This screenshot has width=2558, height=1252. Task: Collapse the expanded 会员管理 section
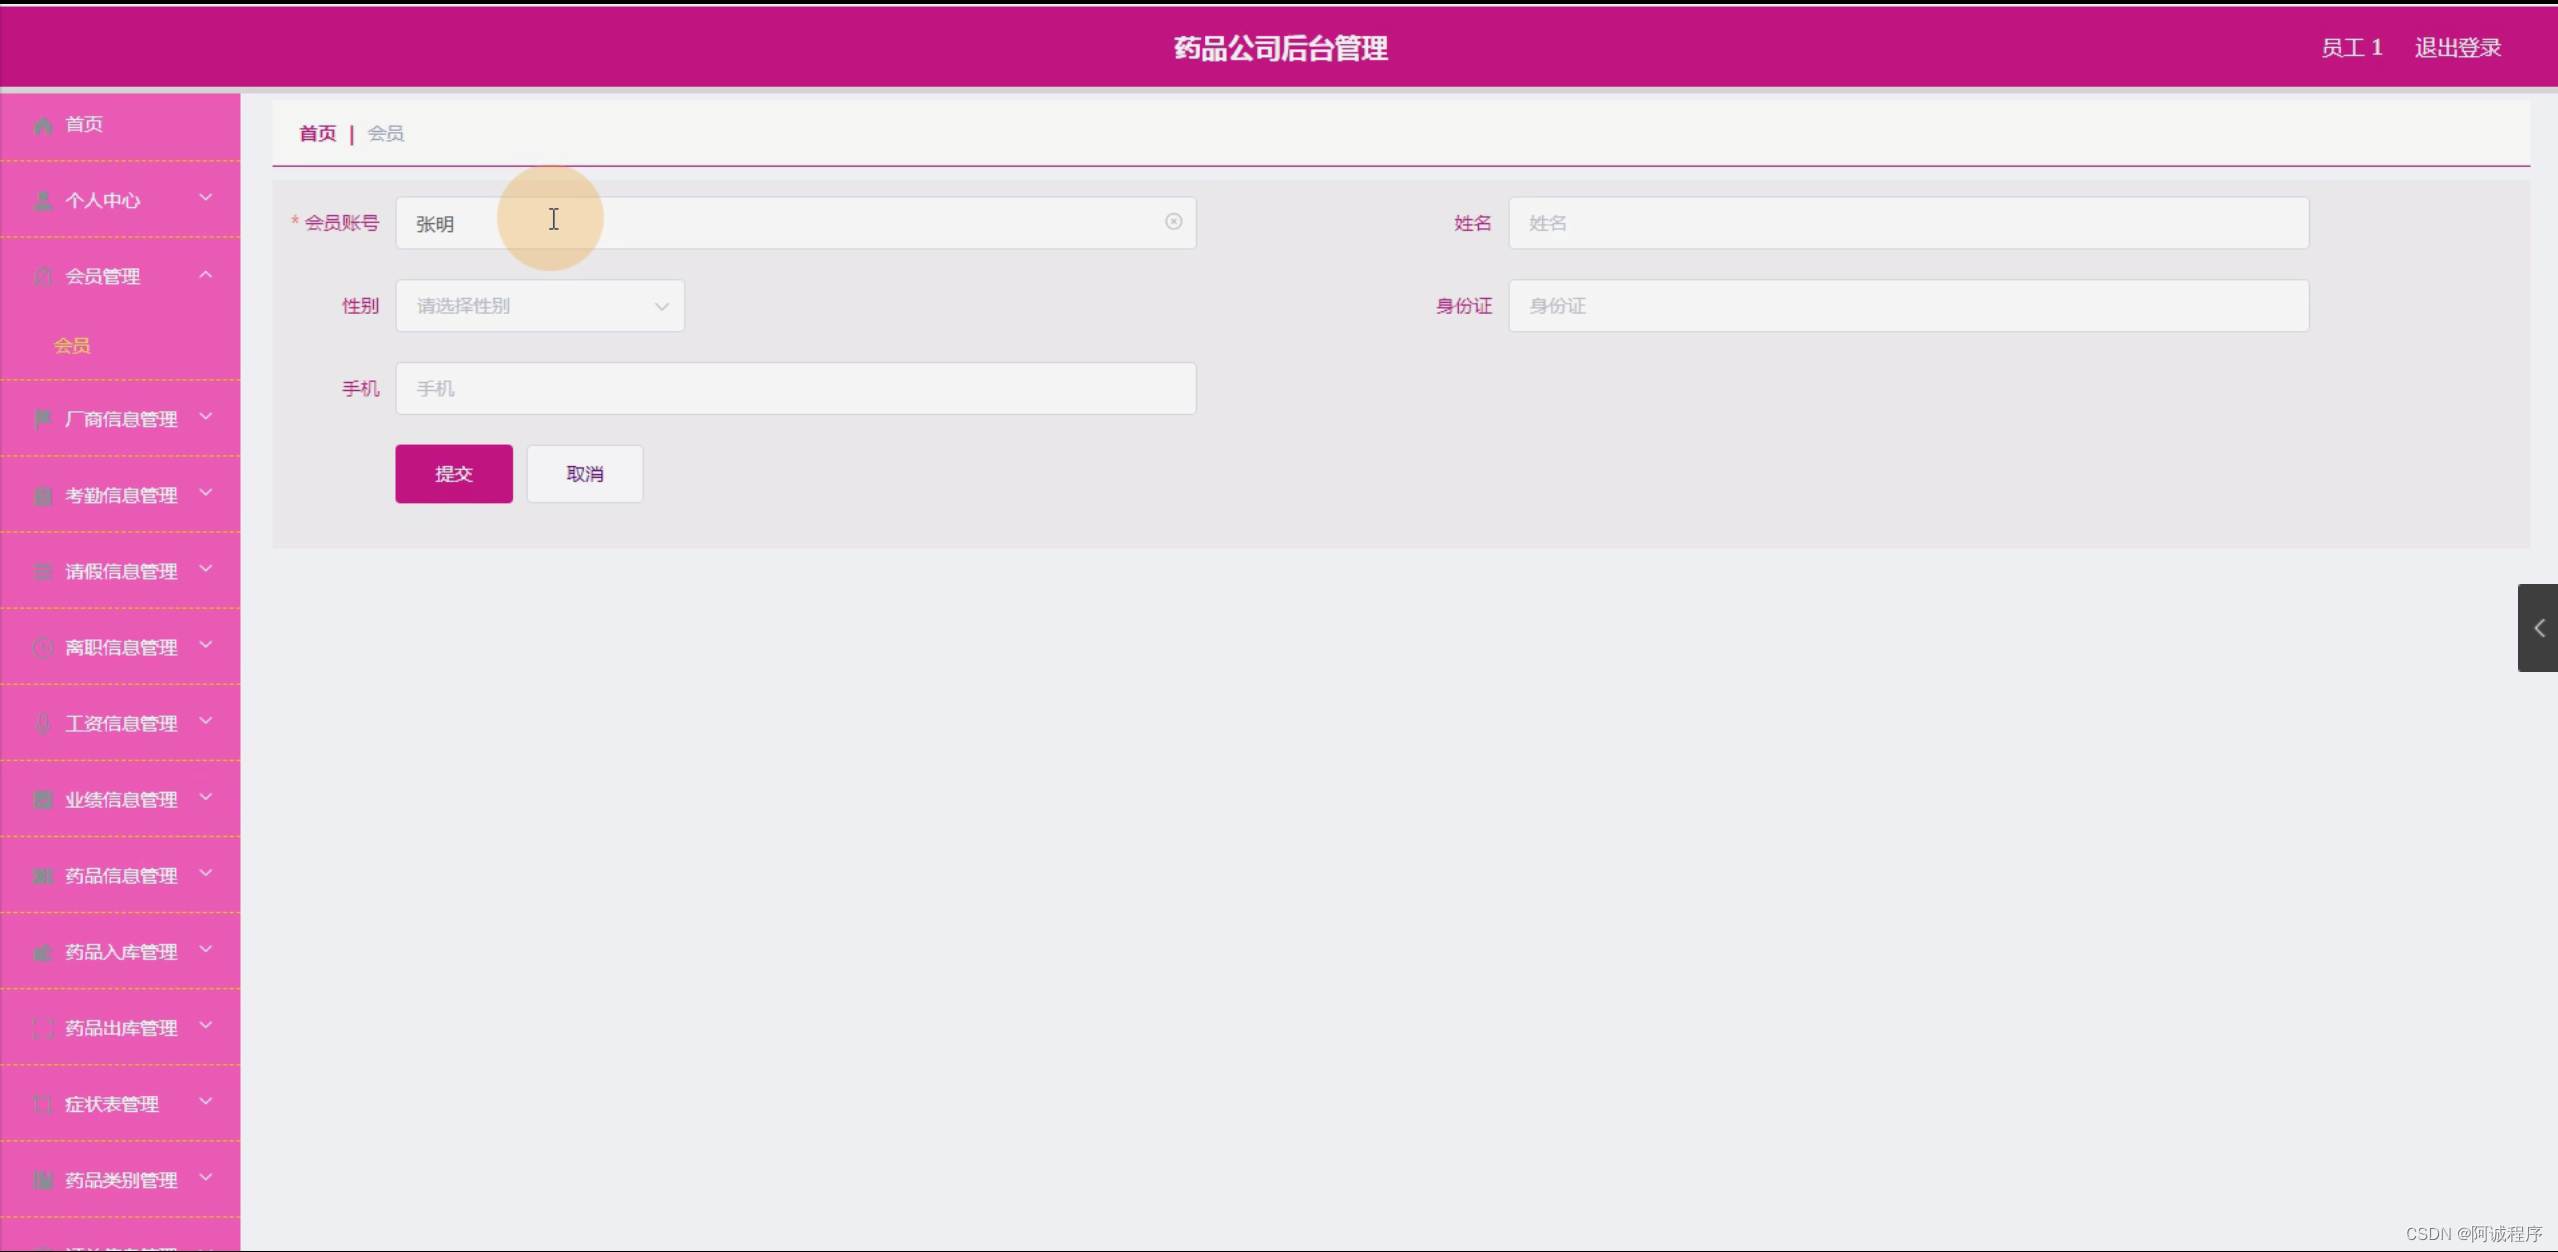(205, 274)
